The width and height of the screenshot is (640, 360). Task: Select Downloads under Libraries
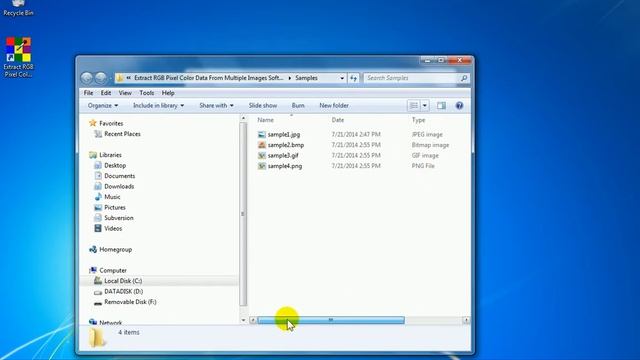point(119,187)
